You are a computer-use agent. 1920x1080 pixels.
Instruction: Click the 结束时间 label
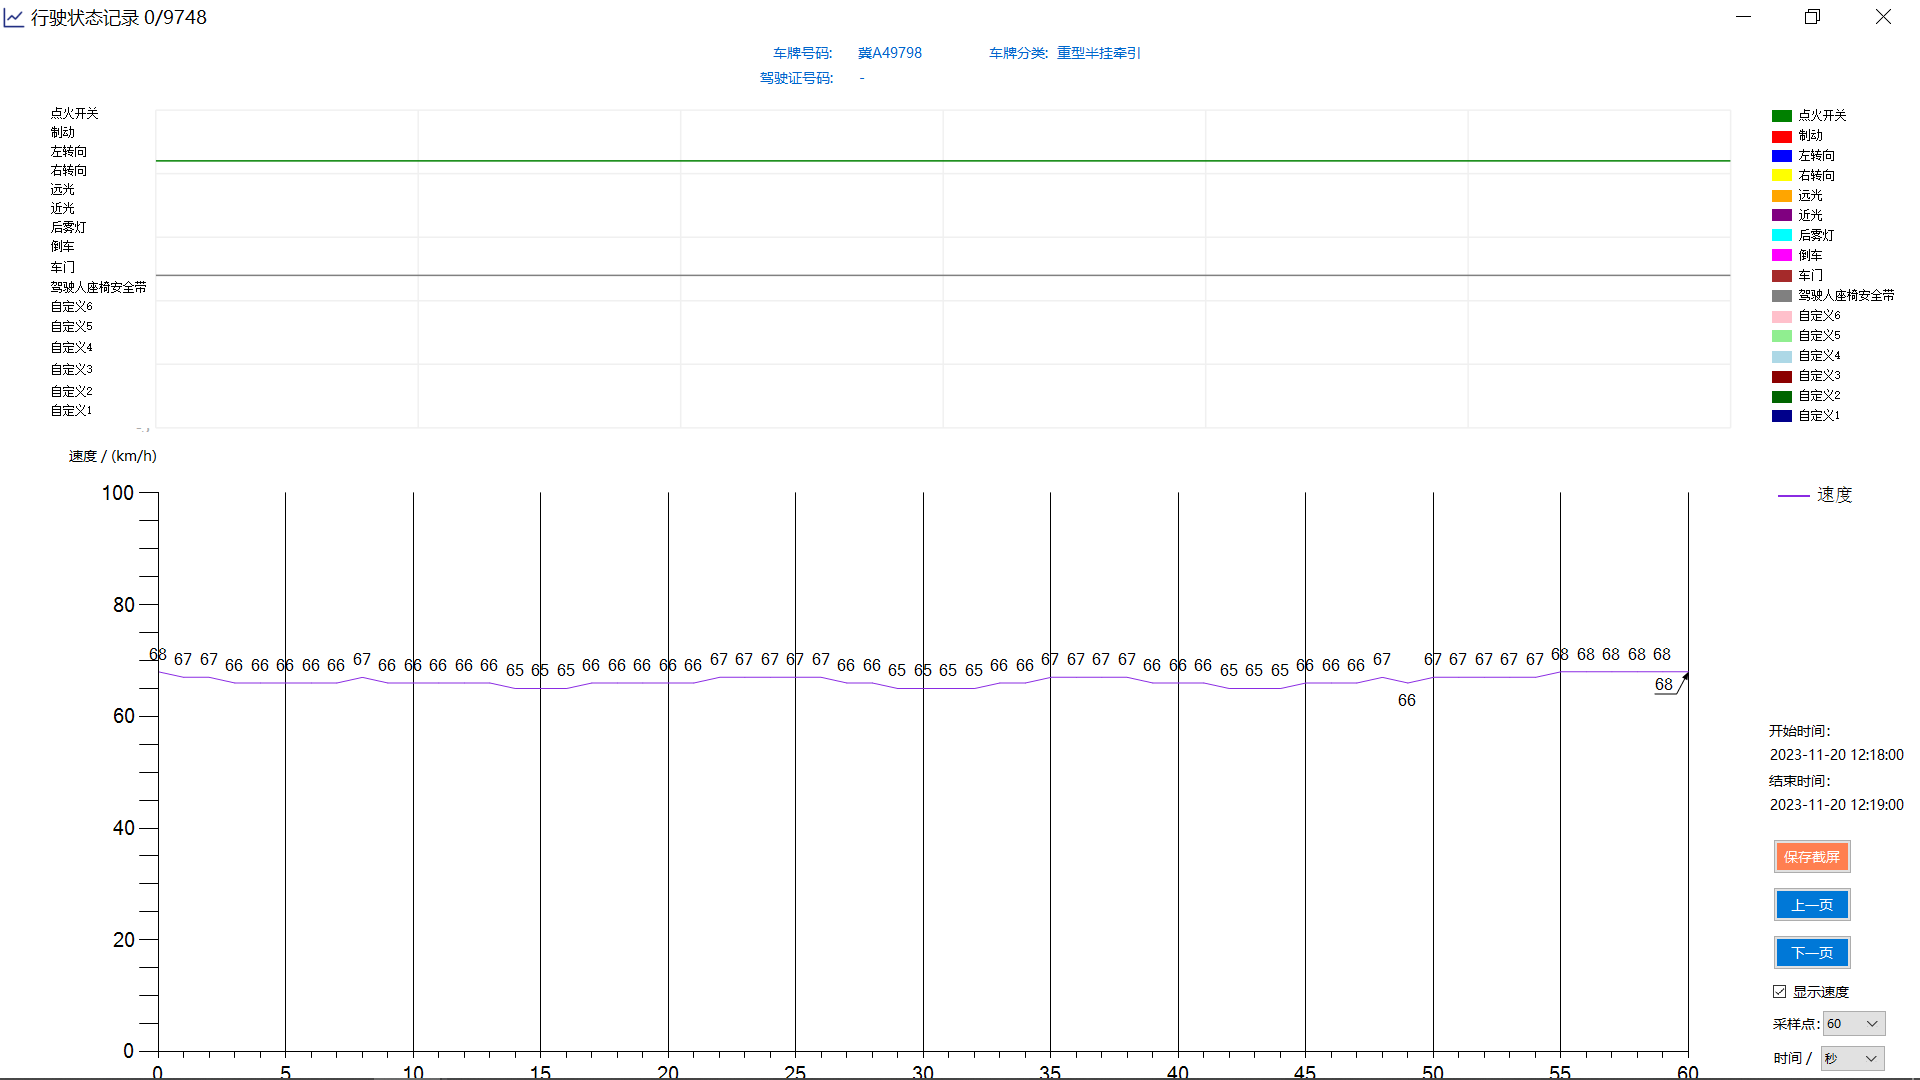(1799, 781)
